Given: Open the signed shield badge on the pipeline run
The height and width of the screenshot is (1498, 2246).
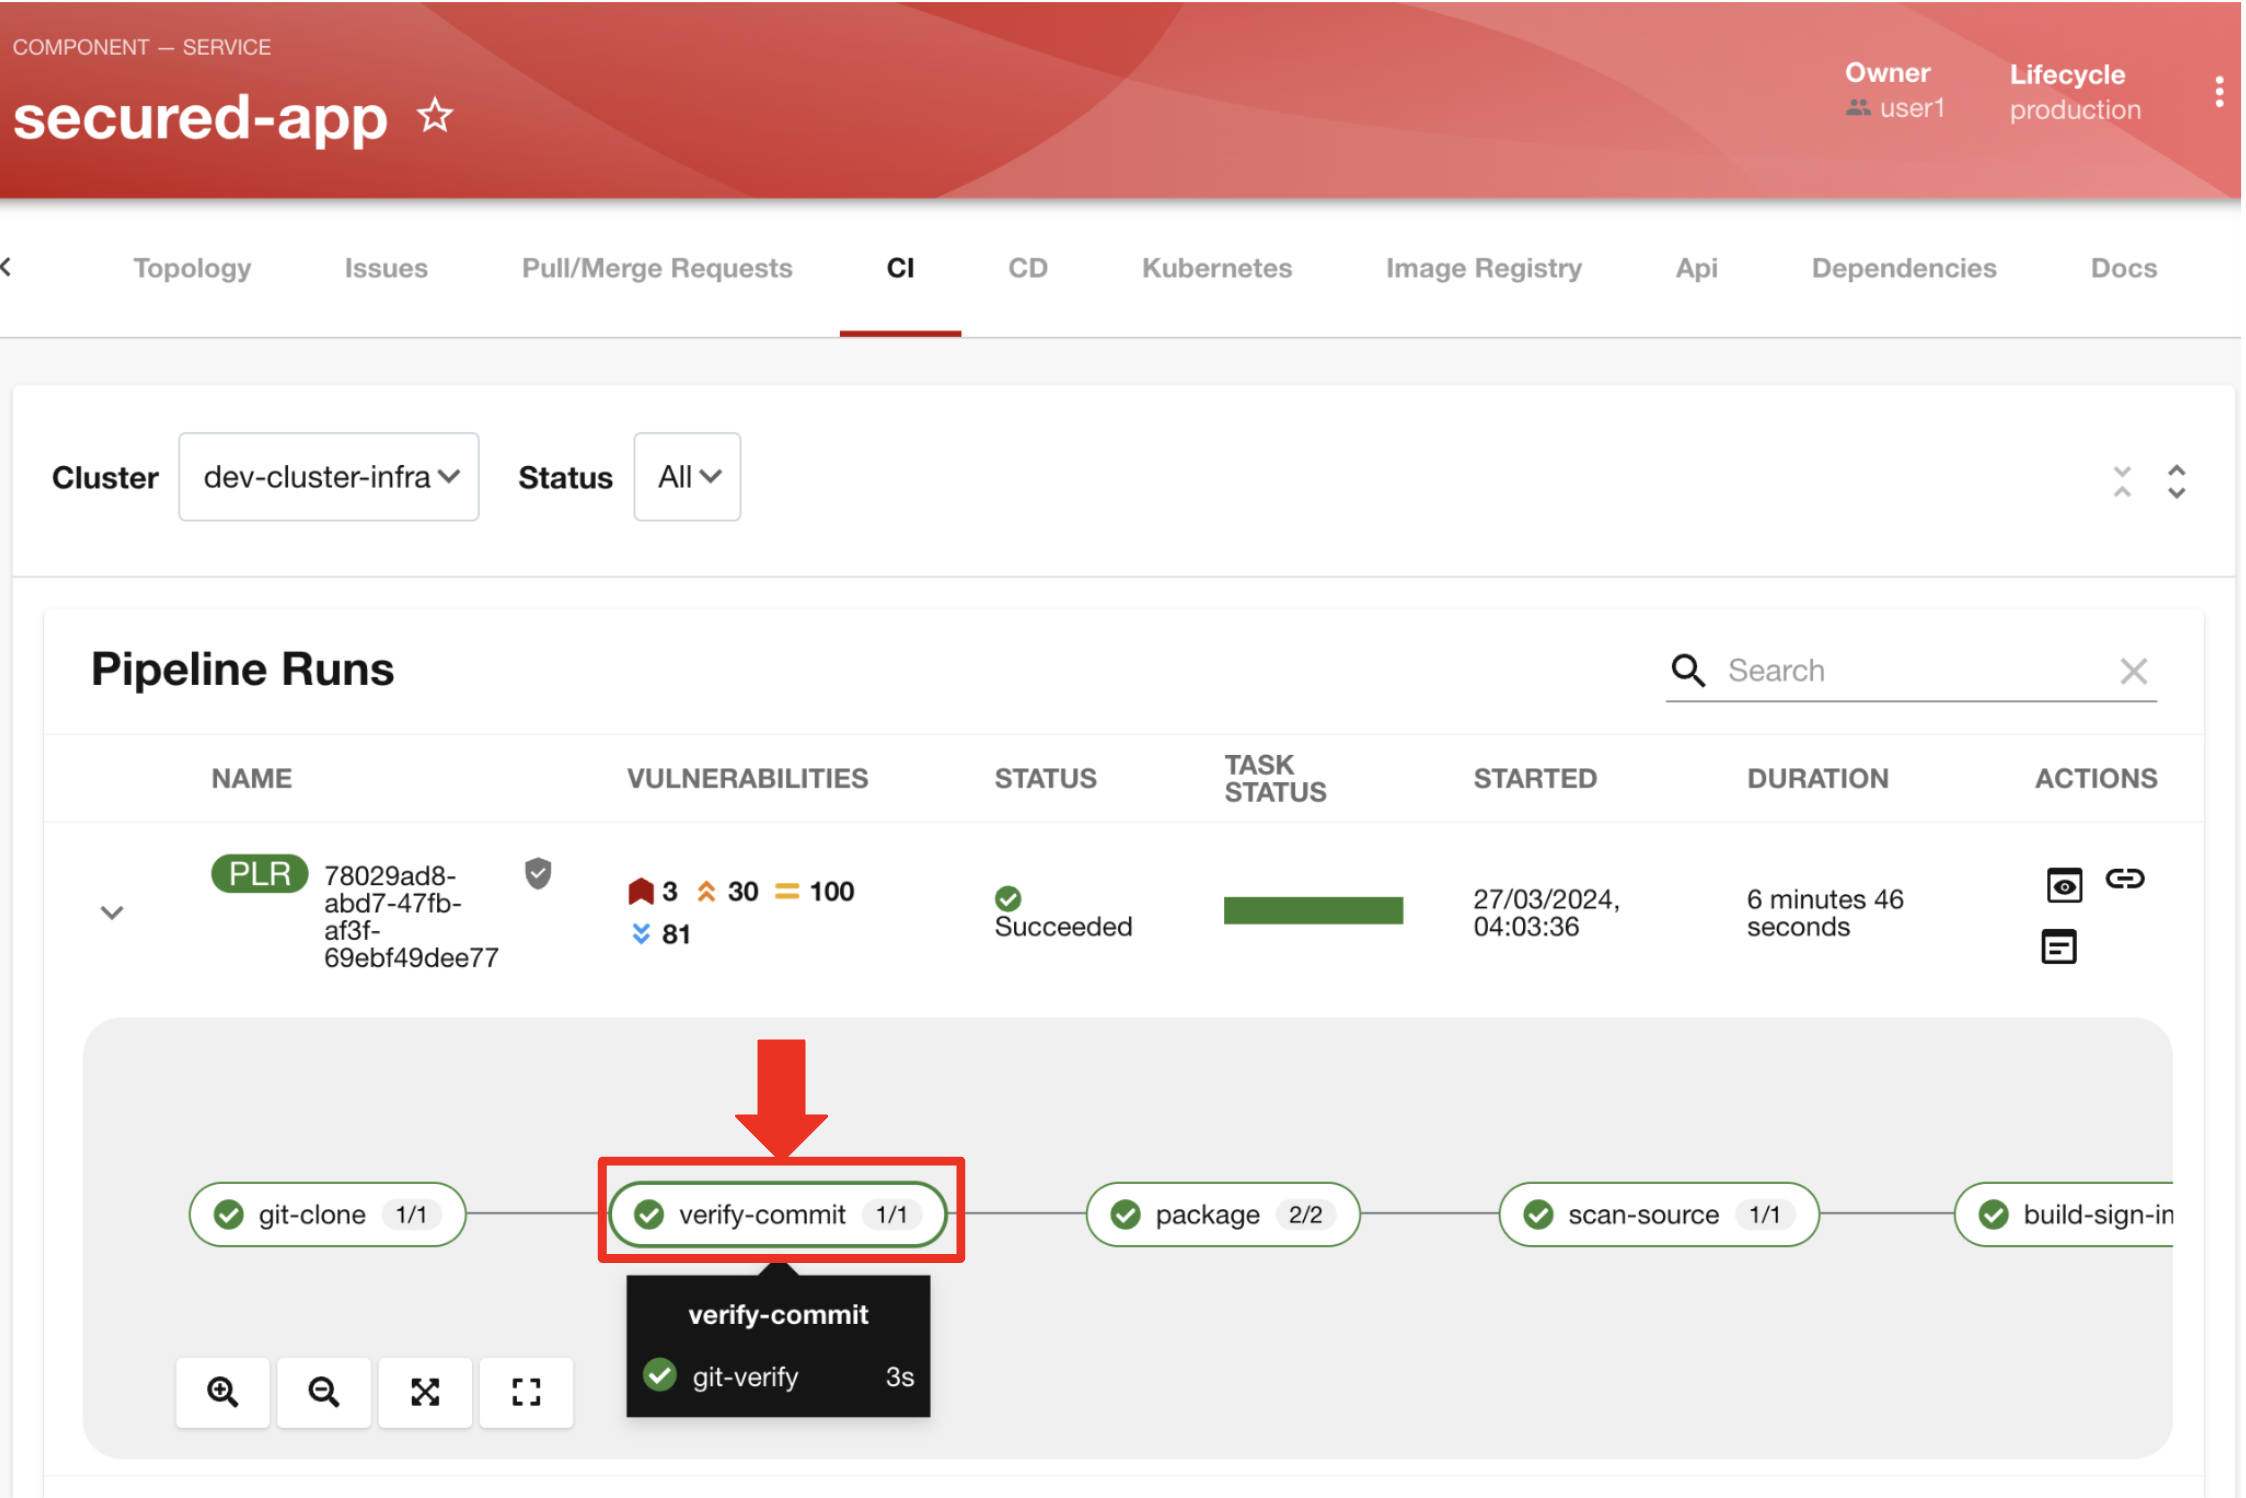Looking at the screenshot, I should (x=538, y=873).
